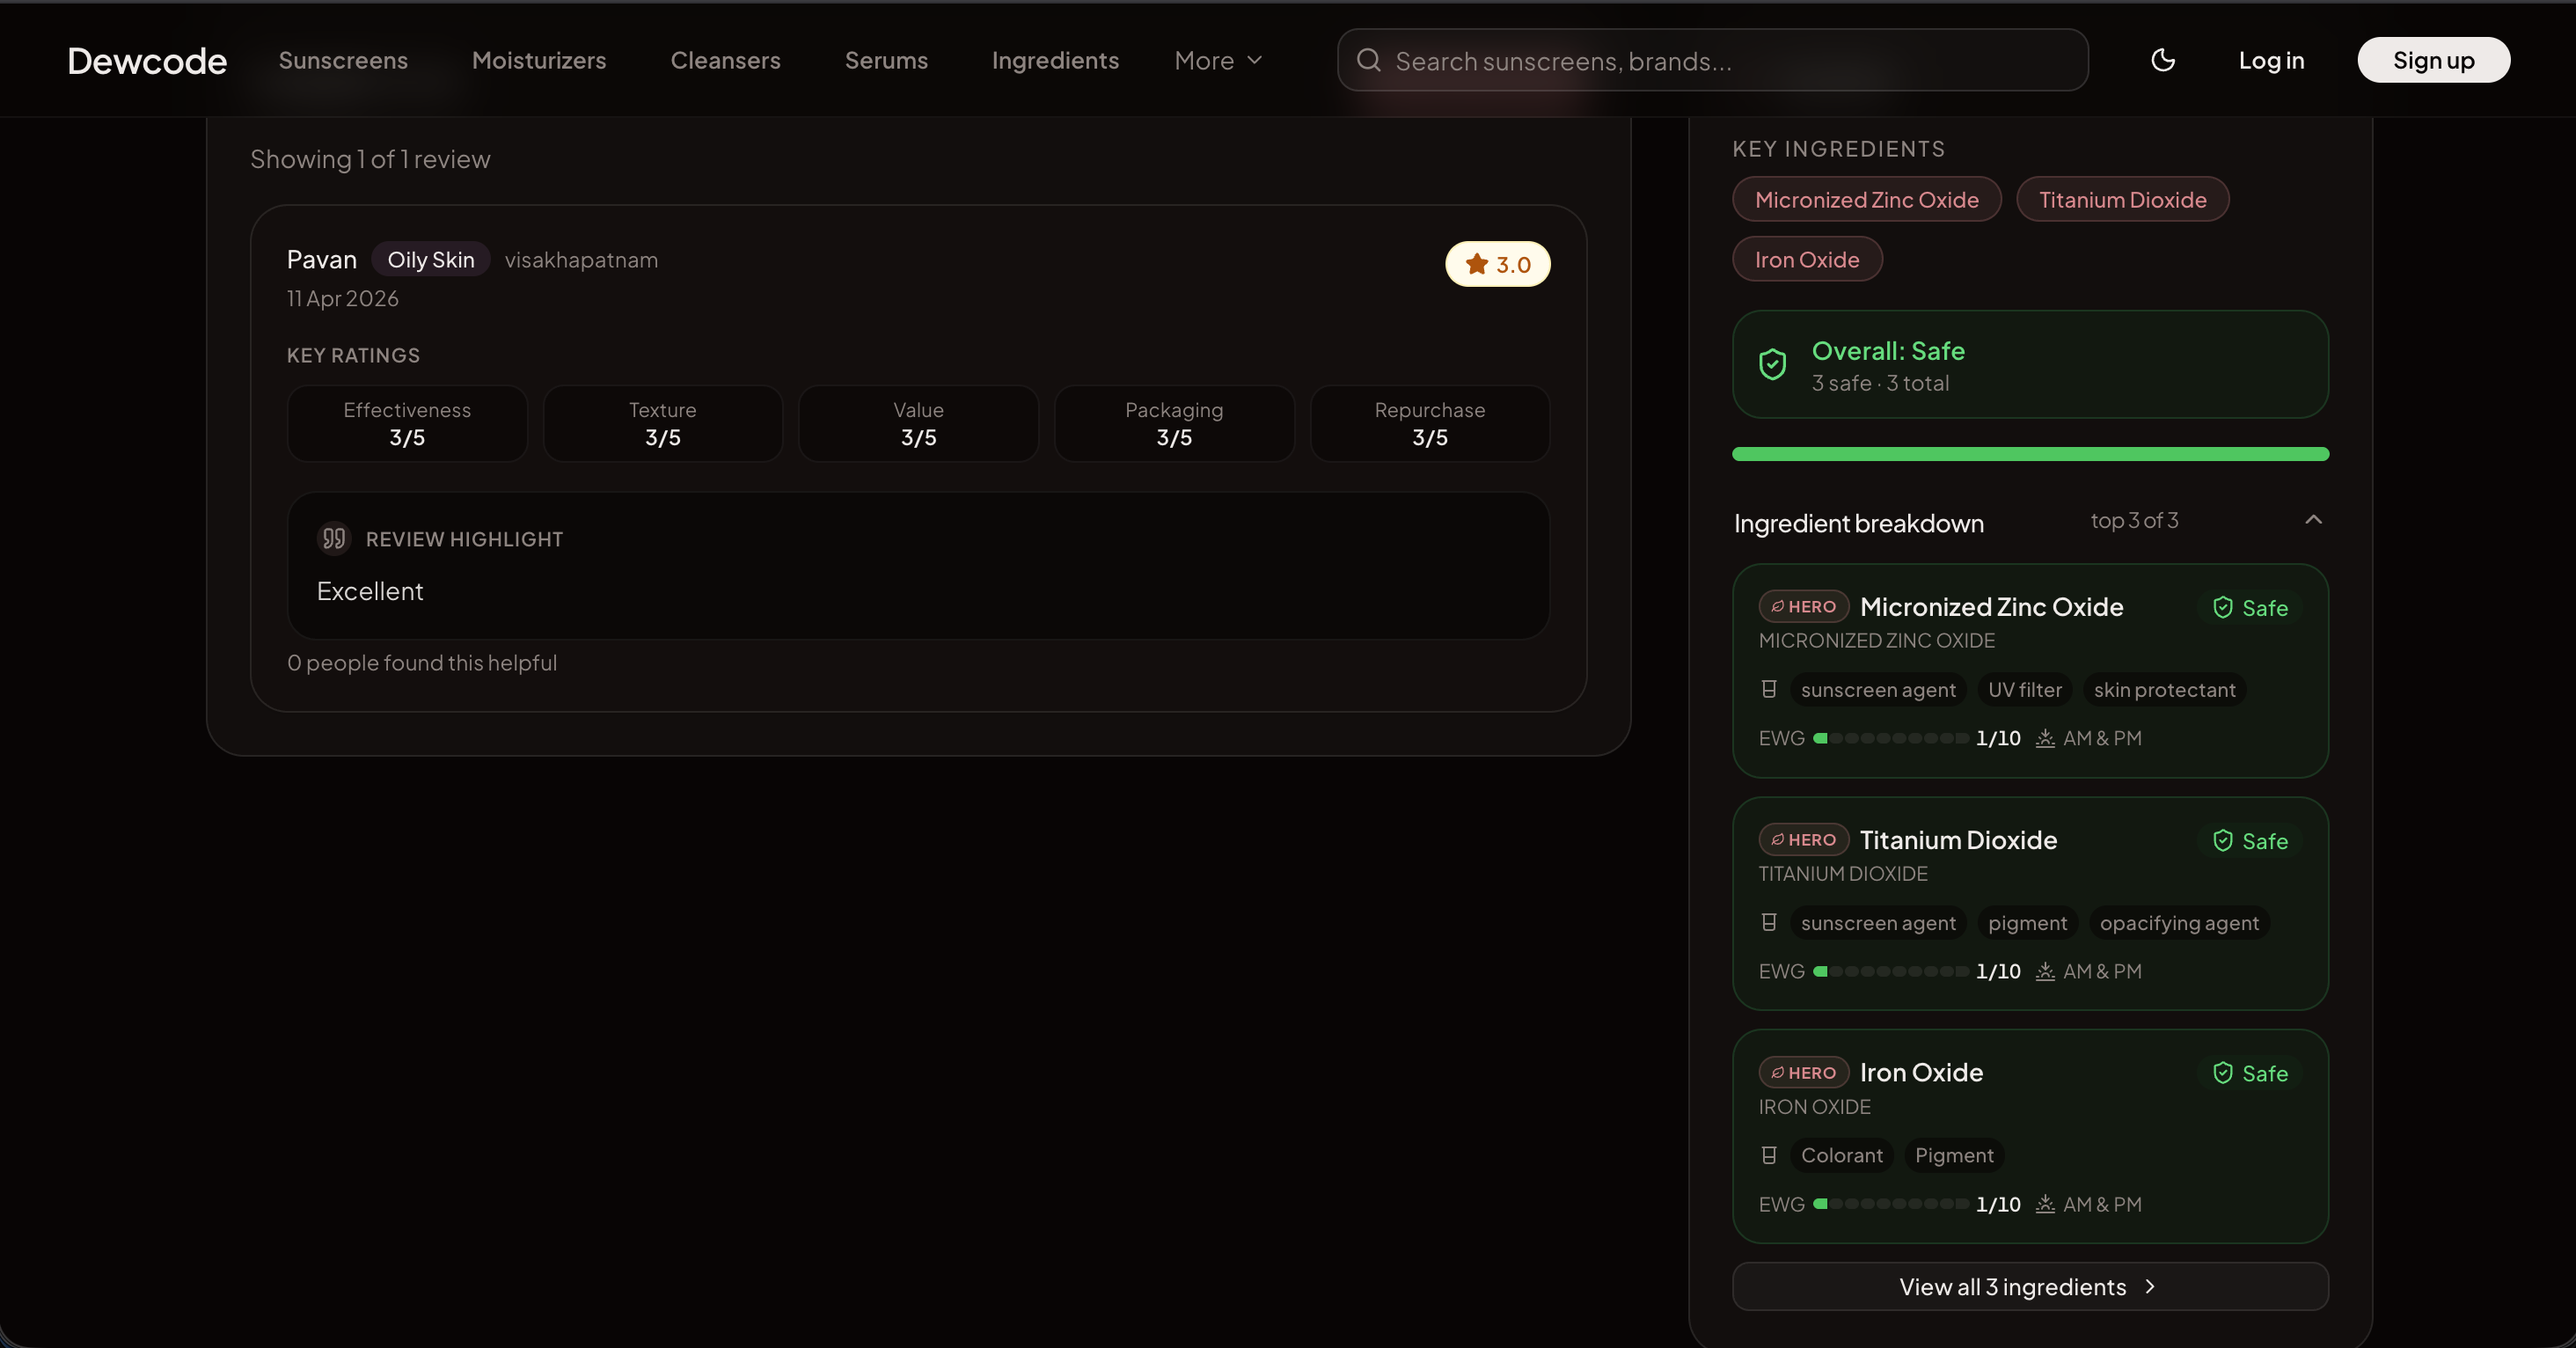The image size is (2576, 1348).
Task: Click the Sign up button
Action: tap(2432, 61)
